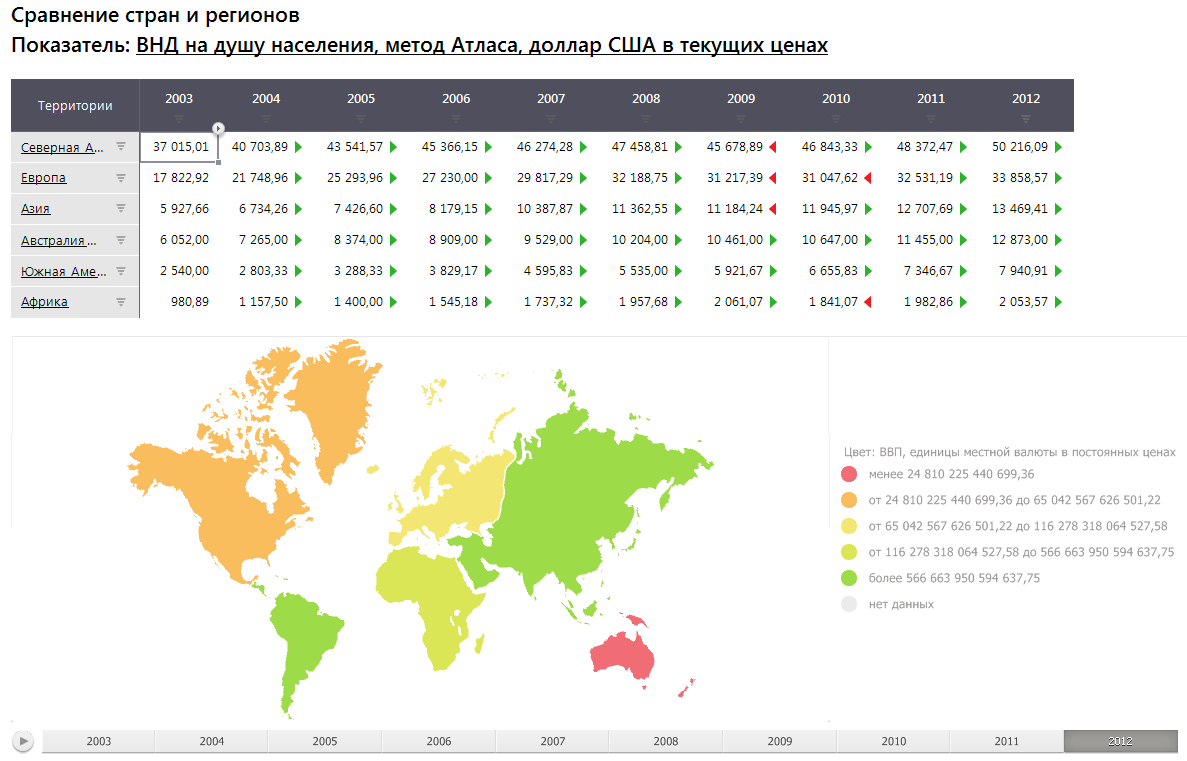Open the Африка territory link

44,302
